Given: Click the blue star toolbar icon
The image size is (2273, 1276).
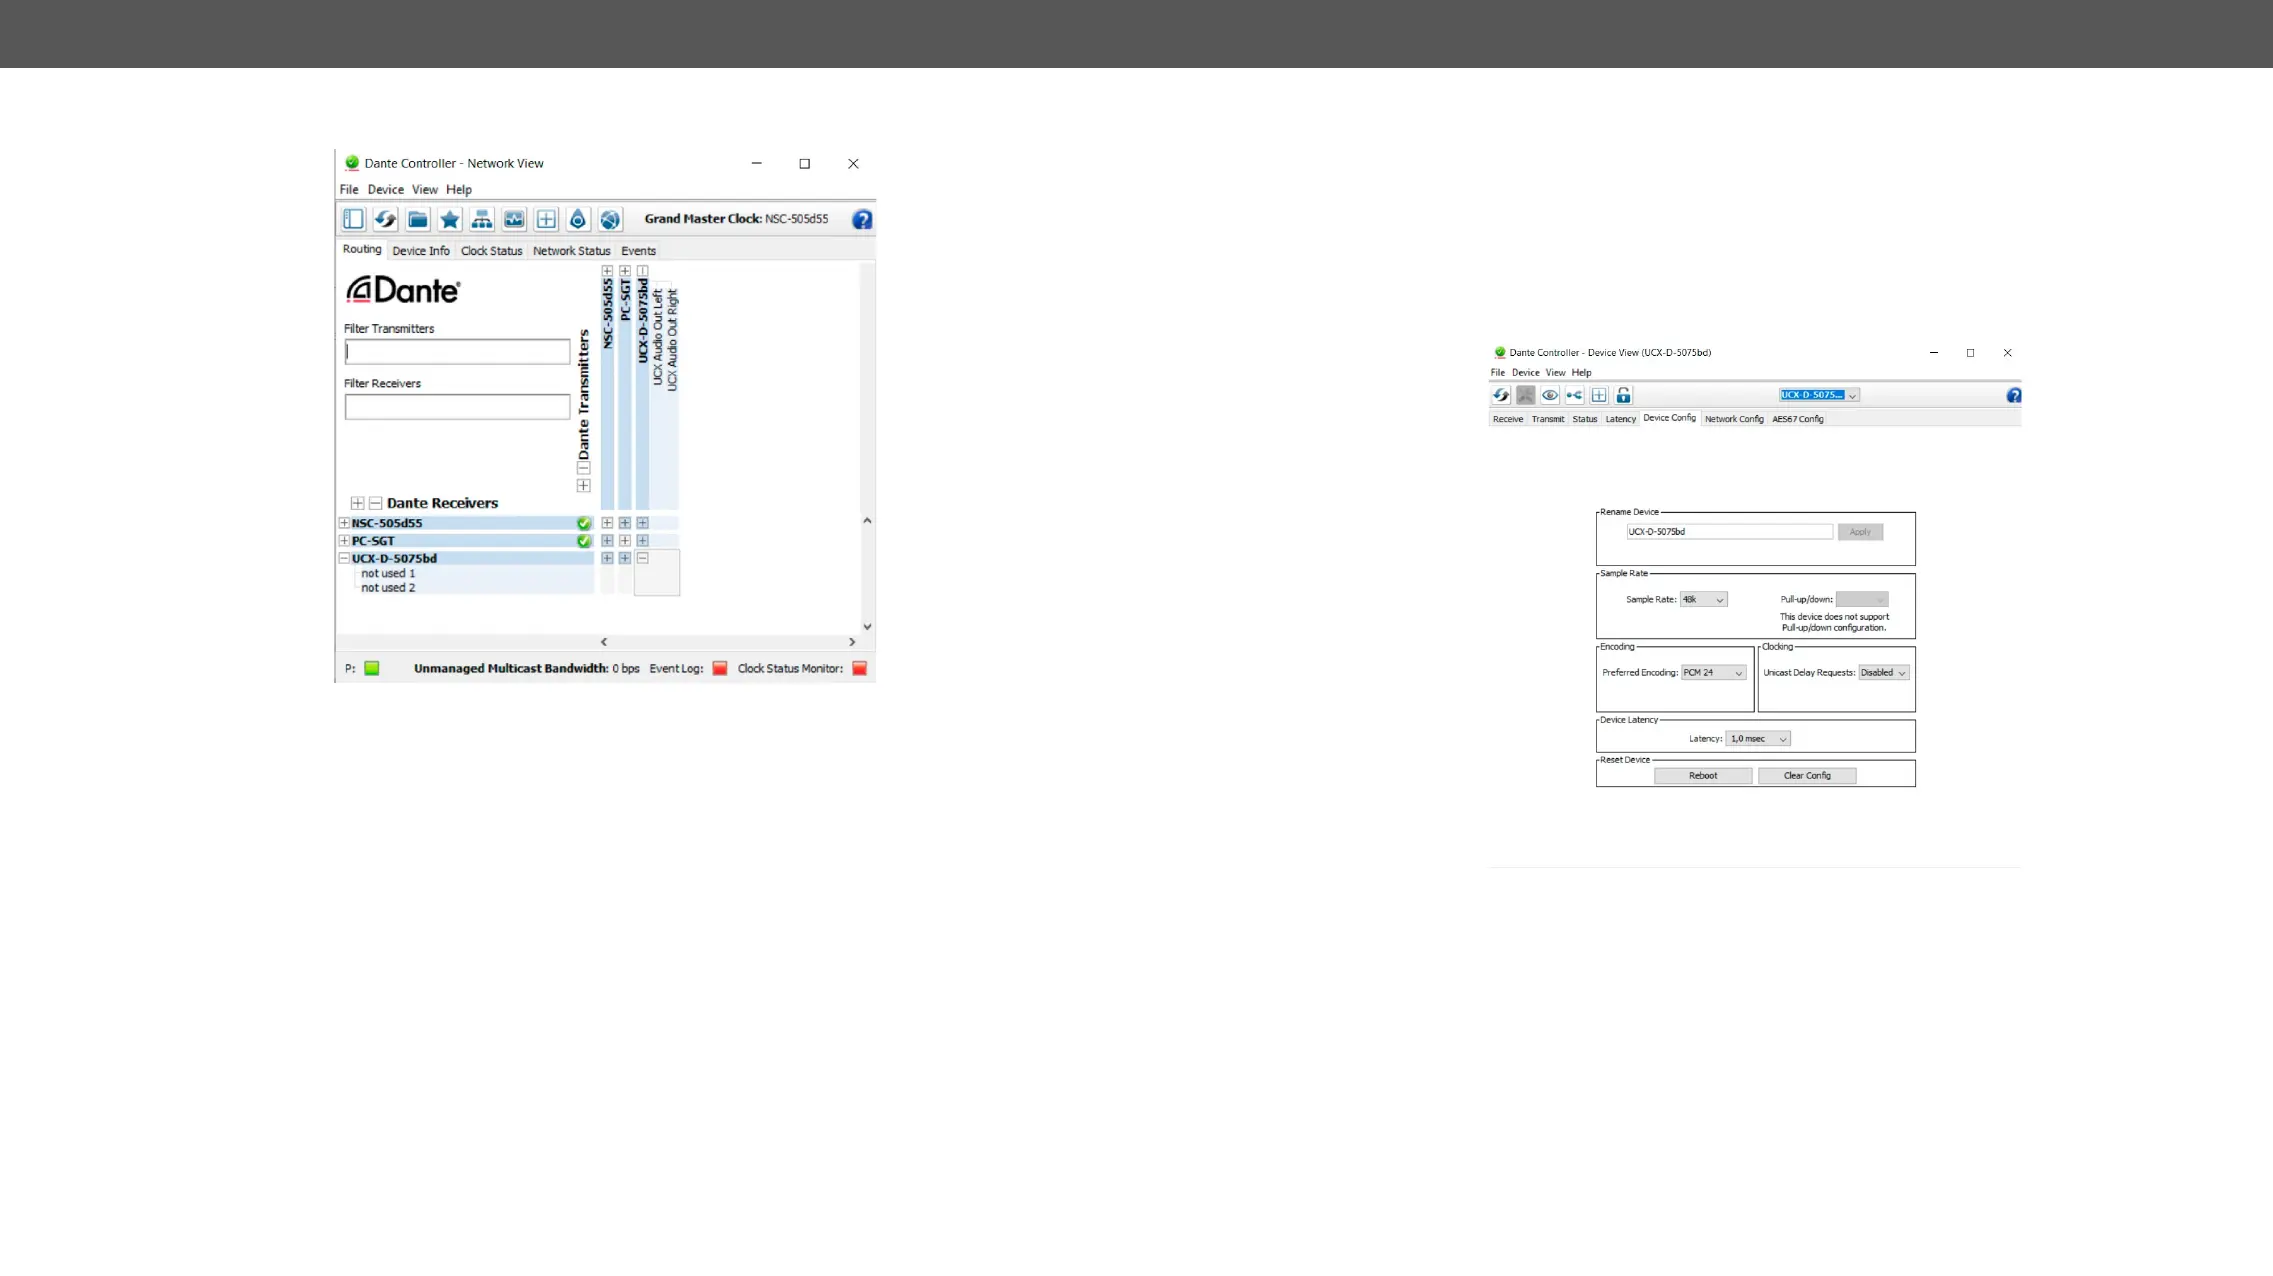Looking at the screenshot, I should click(x=450, y=219).
